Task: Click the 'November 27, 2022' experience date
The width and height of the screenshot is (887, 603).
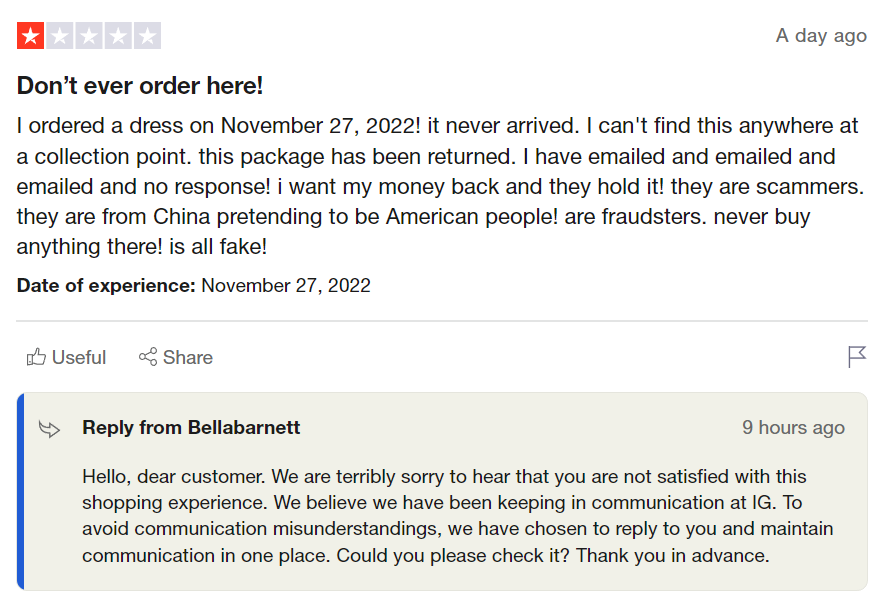Action: 286,286
